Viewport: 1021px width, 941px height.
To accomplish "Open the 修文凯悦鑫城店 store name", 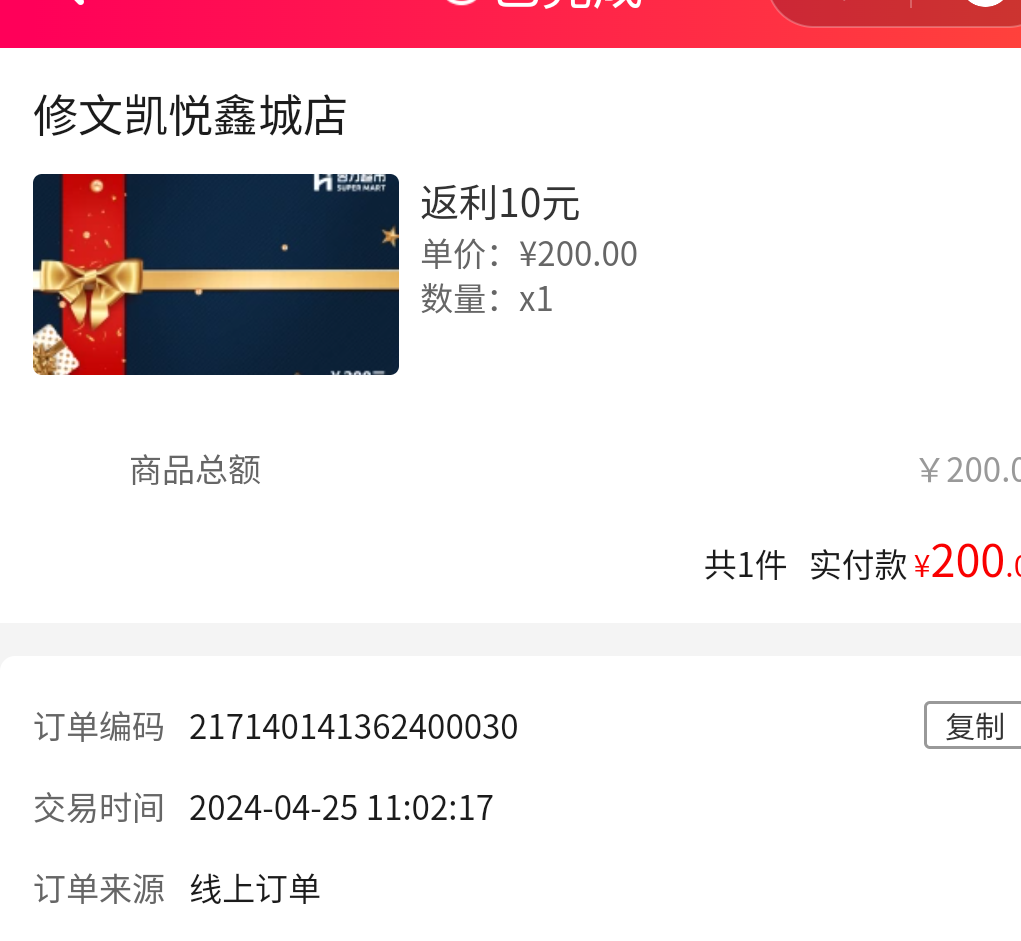I will [x=189, y=115].
